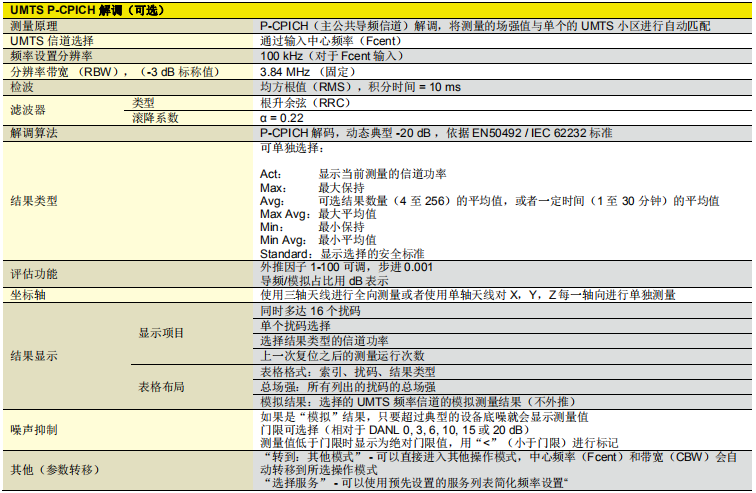This screenshot has height=493, width=756.
Task: Click the 滤波器 row label
Action: (x=28, y=109)
